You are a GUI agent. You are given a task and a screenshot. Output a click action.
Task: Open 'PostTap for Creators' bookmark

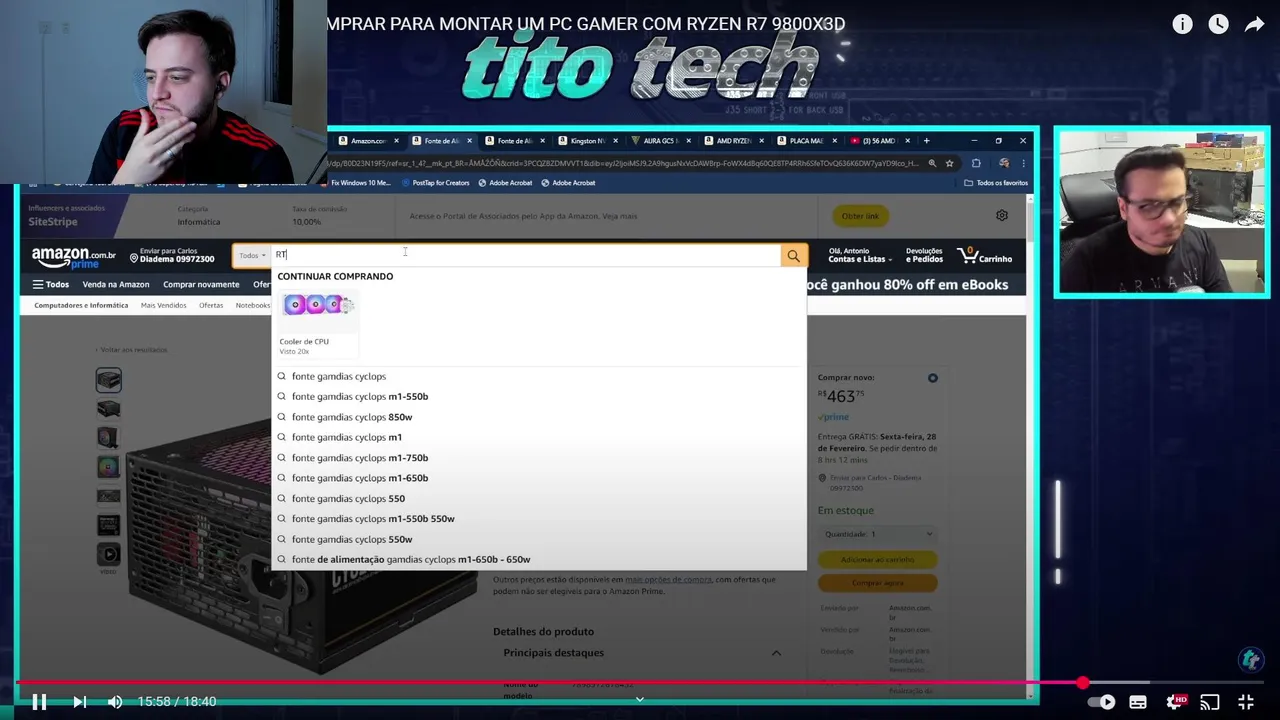coord(435,183)
